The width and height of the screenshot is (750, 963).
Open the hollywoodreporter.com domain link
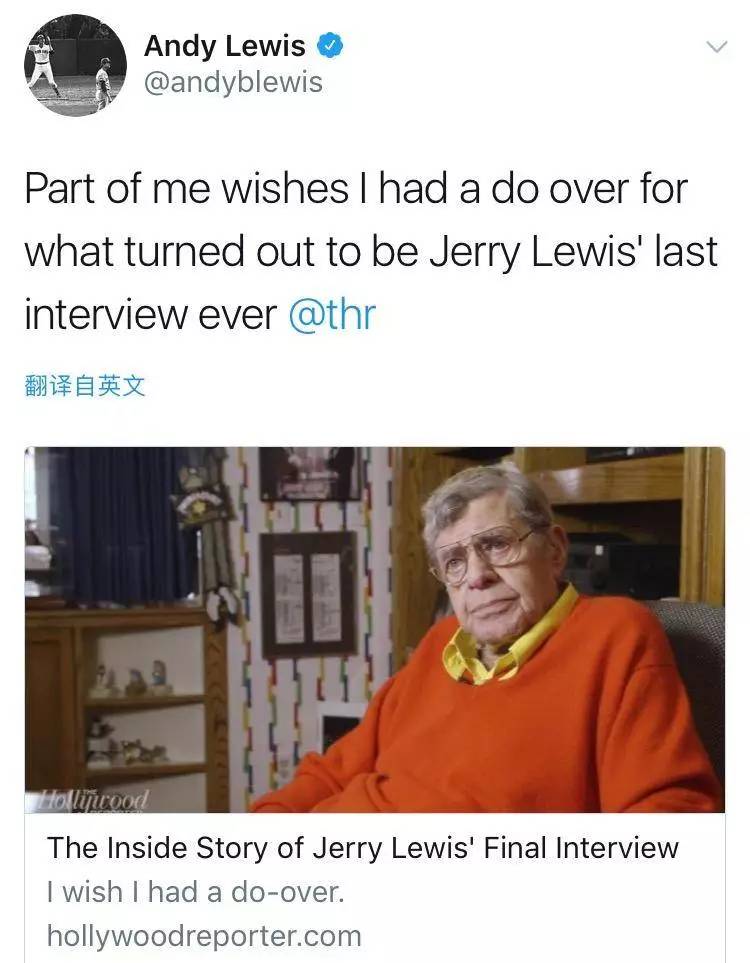203,936
